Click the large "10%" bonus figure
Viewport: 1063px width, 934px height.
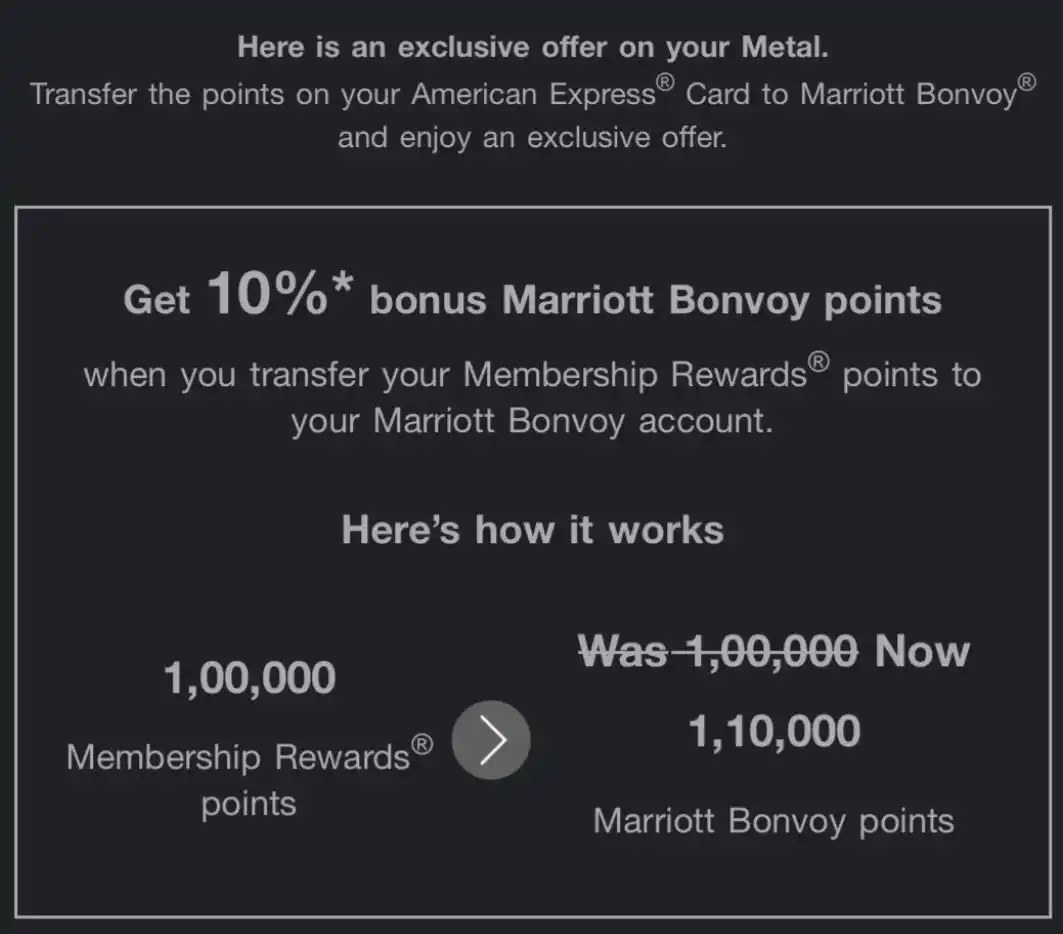(266, 296)
